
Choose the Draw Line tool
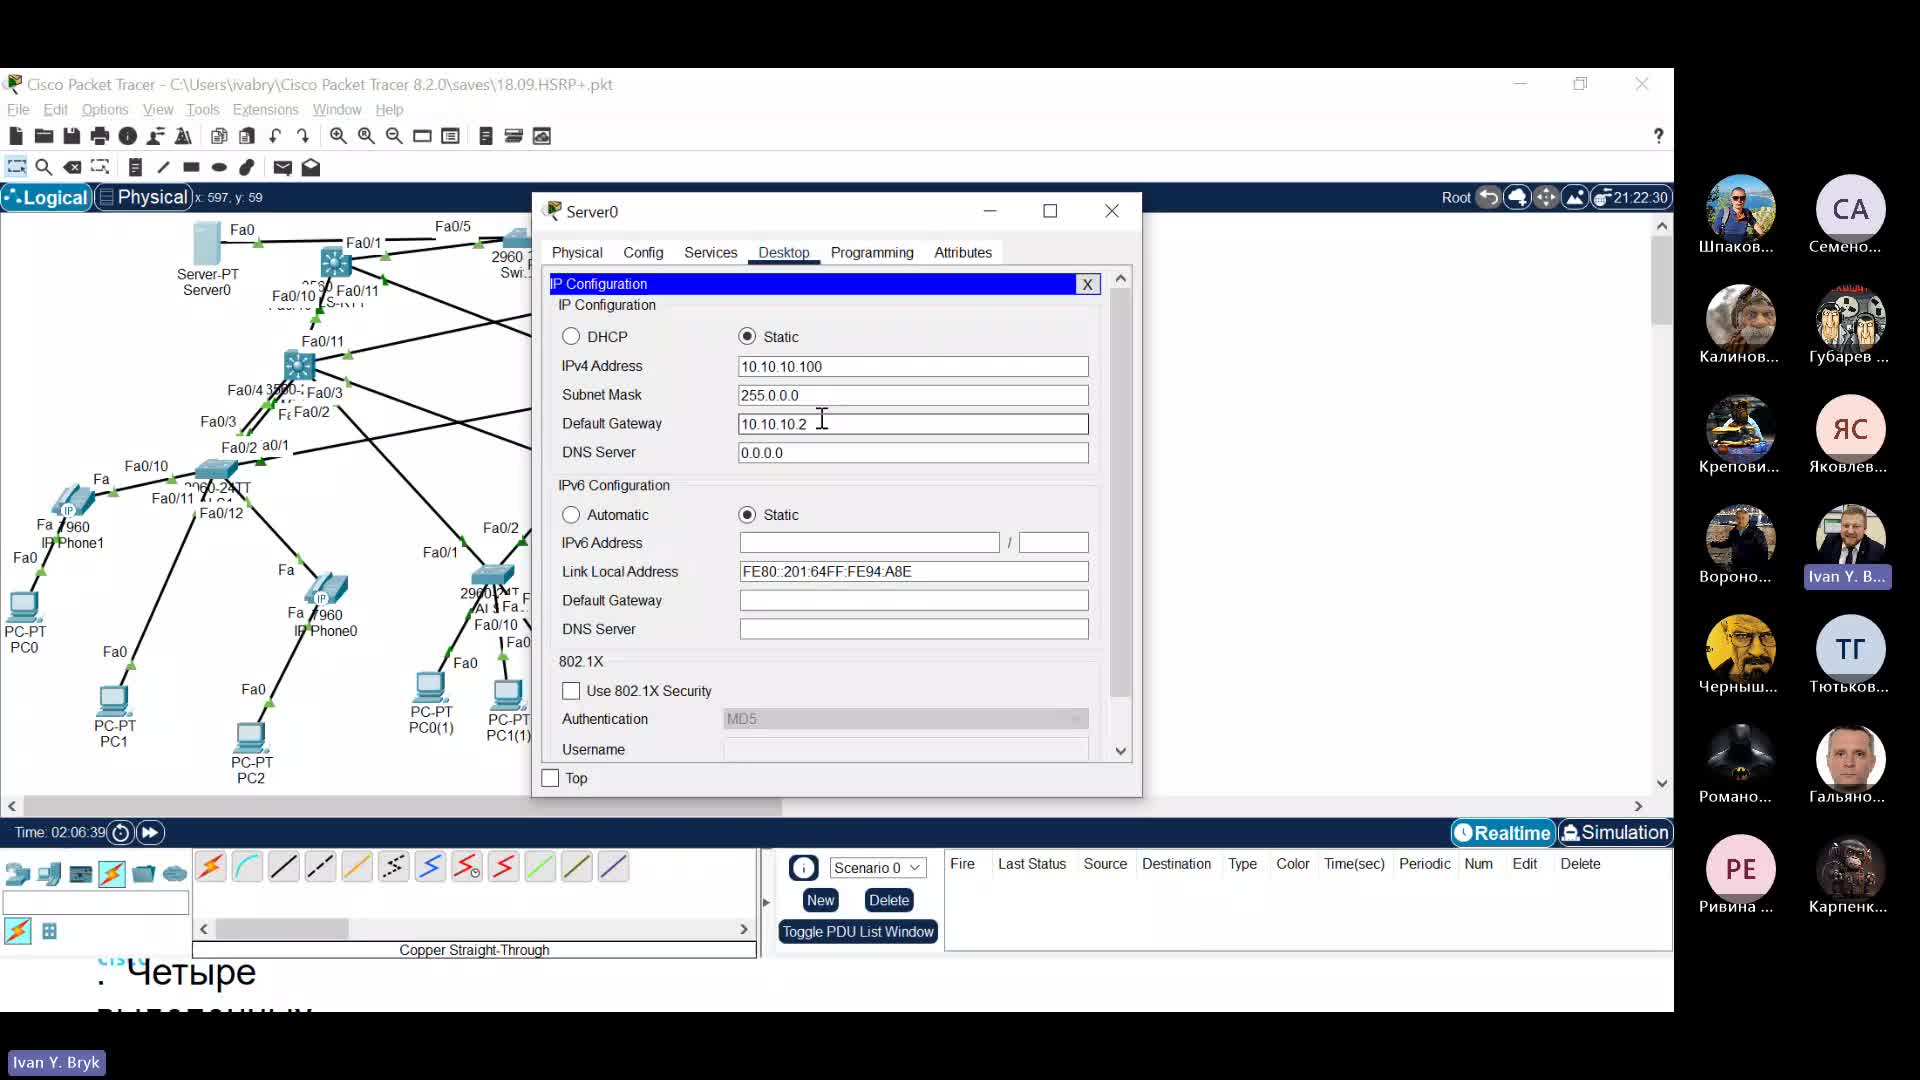[163, 167]
